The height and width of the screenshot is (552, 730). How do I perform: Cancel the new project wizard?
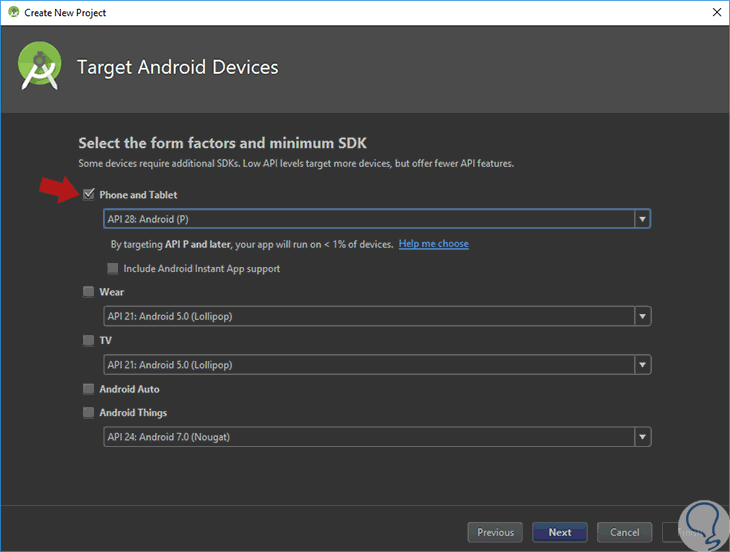pyautogui.click(x=625, y=532)
